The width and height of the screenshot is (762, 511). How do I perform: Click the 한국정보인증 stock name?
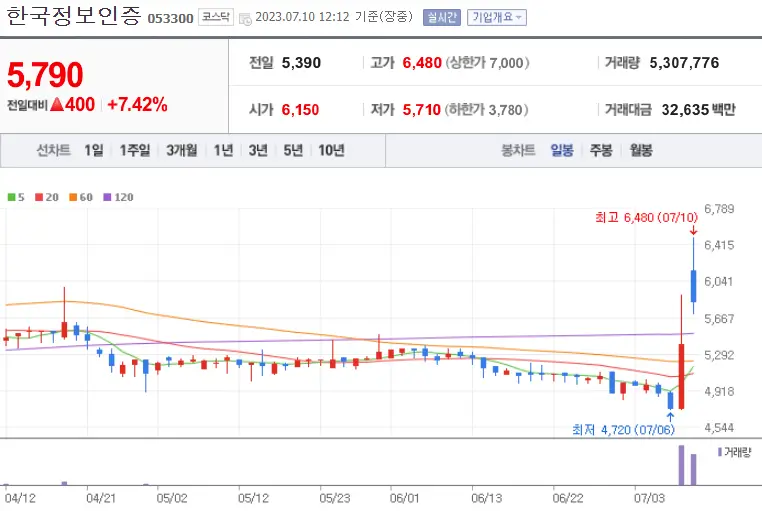click(x=74, y=16)
